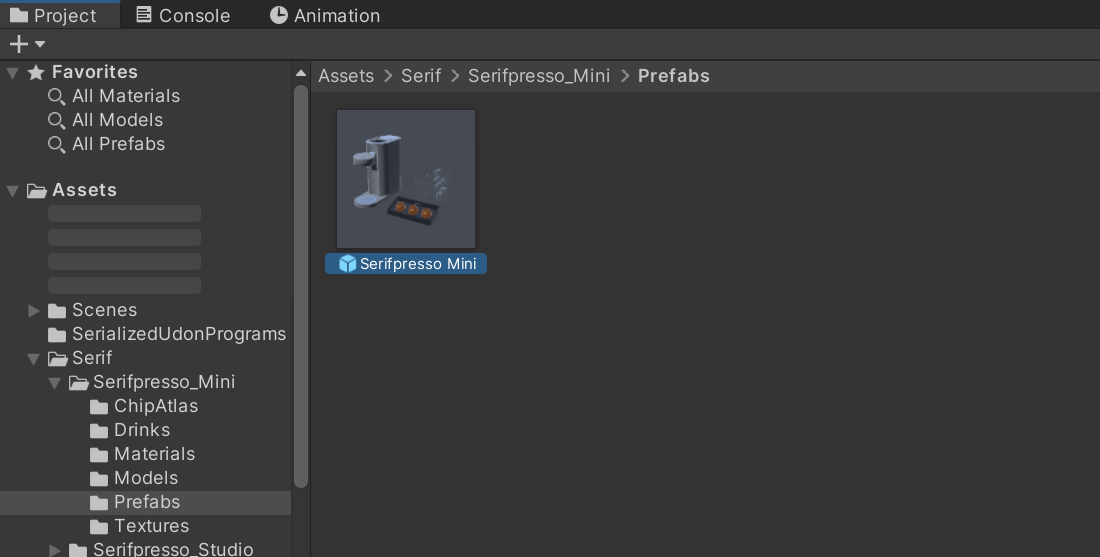Click the folder tree scroll-up arrow
The width and height of the screenshot is (1100, 557).
(301, 72)
